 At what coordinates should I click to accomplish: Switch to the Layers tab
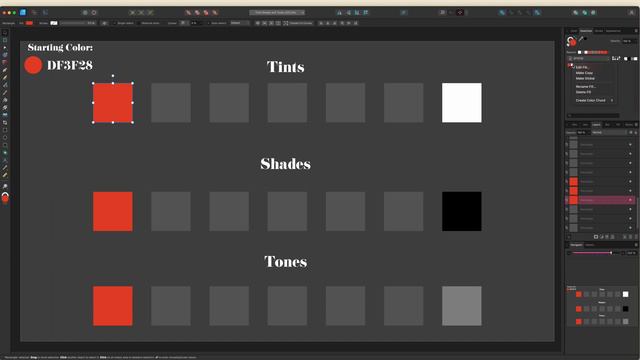click(x=596, y=124)
